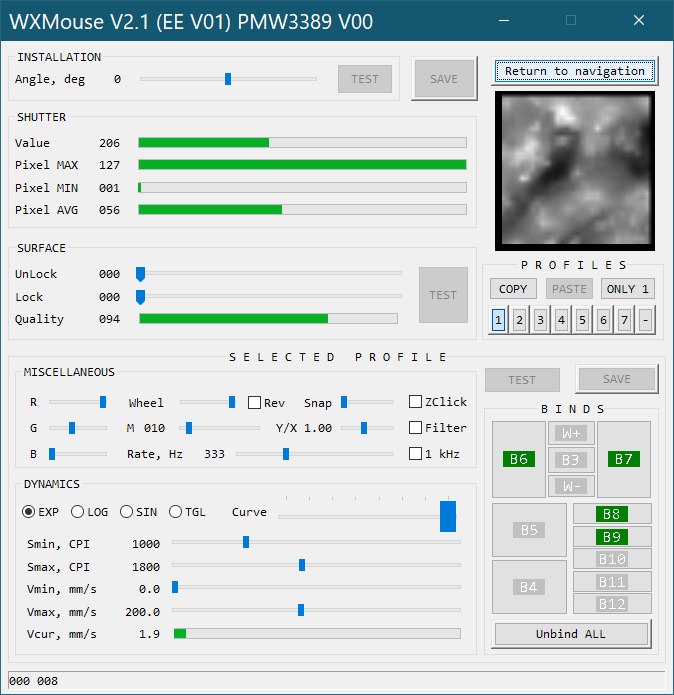Click the SAVE button beside the INSTALLATION section
Viewport: 674px width, 695px height.
[444, 79]
